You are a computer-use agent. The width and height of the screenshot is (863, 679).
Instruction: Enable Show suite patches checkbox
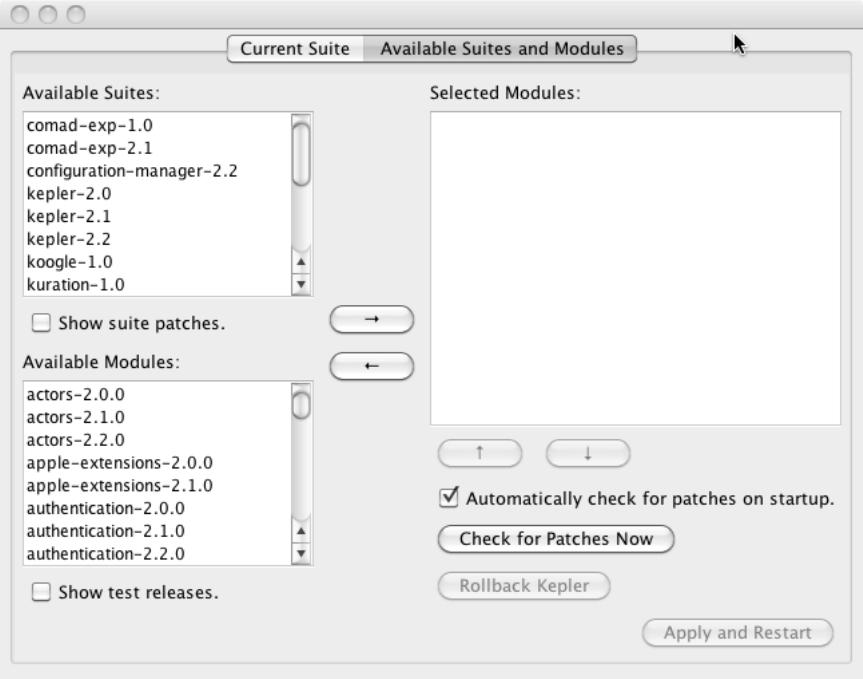pyautogui.click(x=41, y=323)
